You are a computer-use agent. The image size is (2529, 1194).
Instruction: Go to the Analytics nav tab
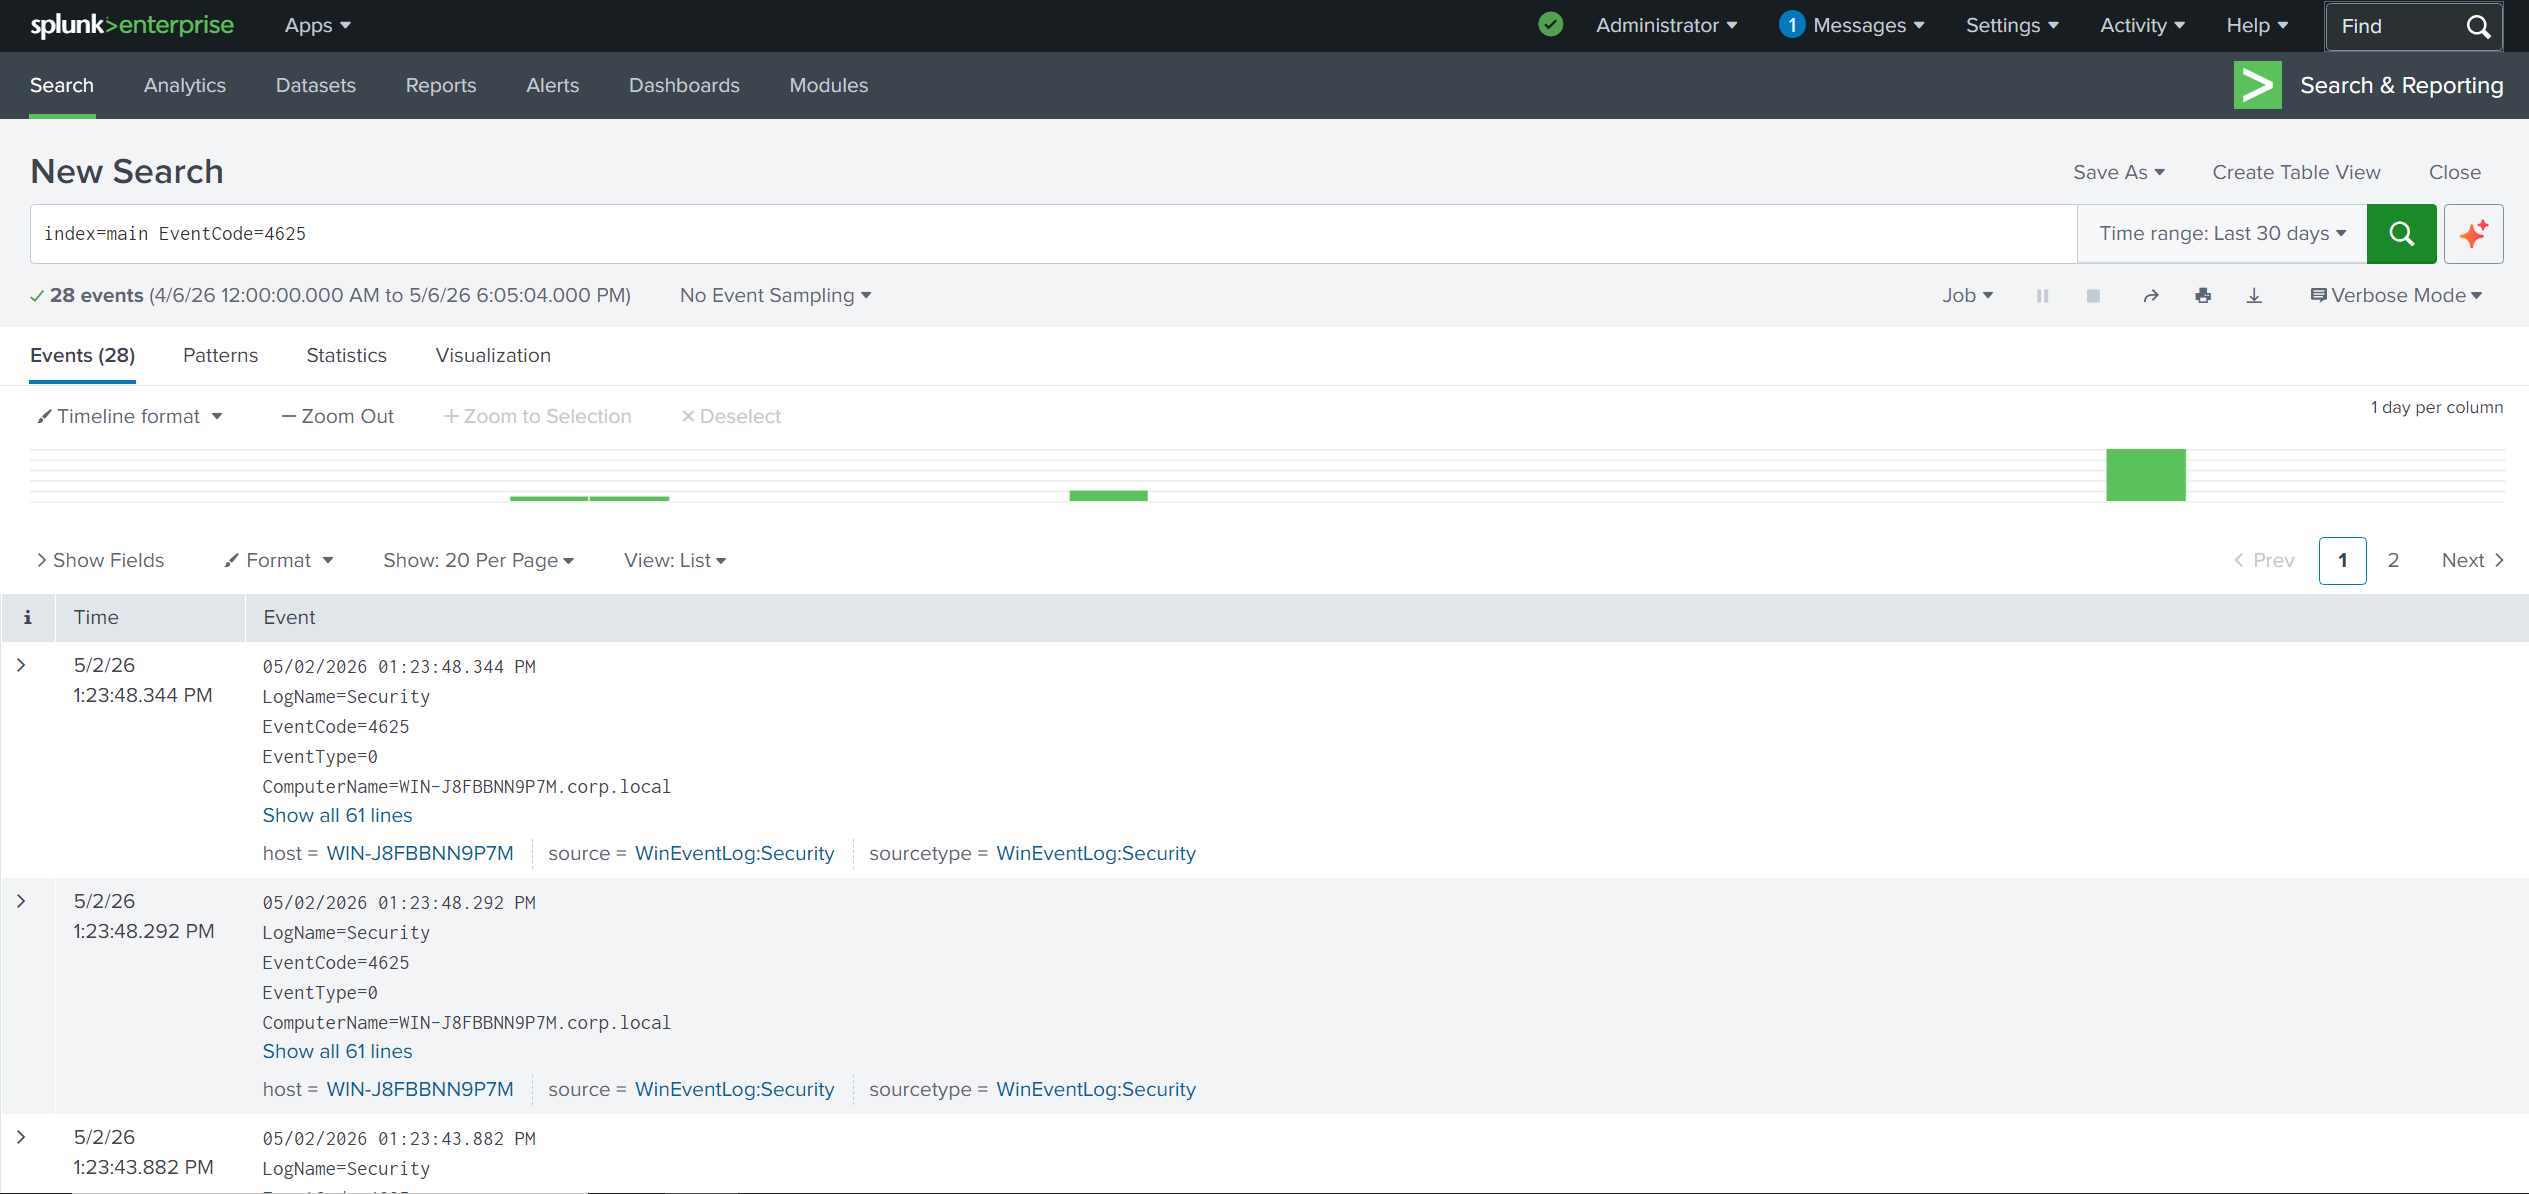click(185, 86)
